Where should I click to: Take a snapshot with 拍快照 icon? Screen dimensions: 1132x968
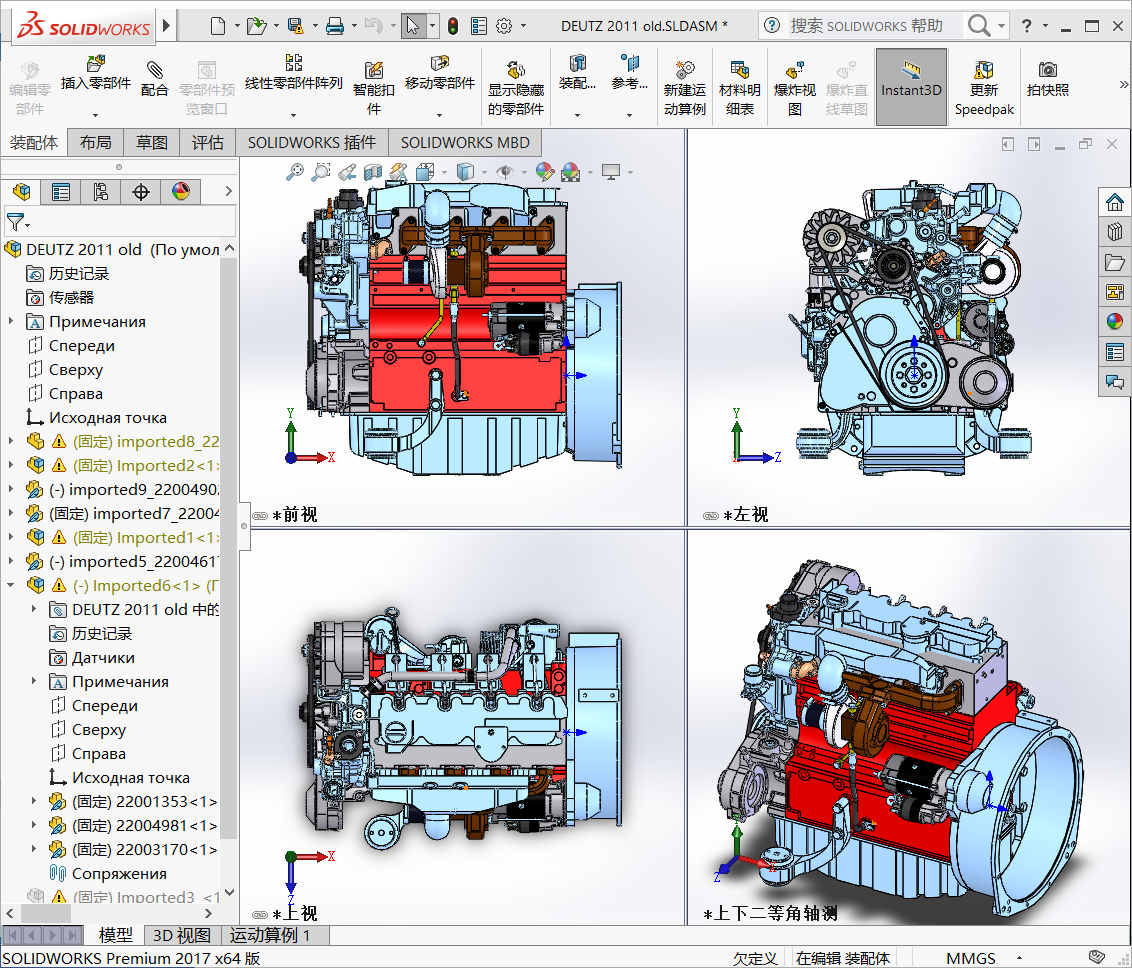tap(1047, 70)
